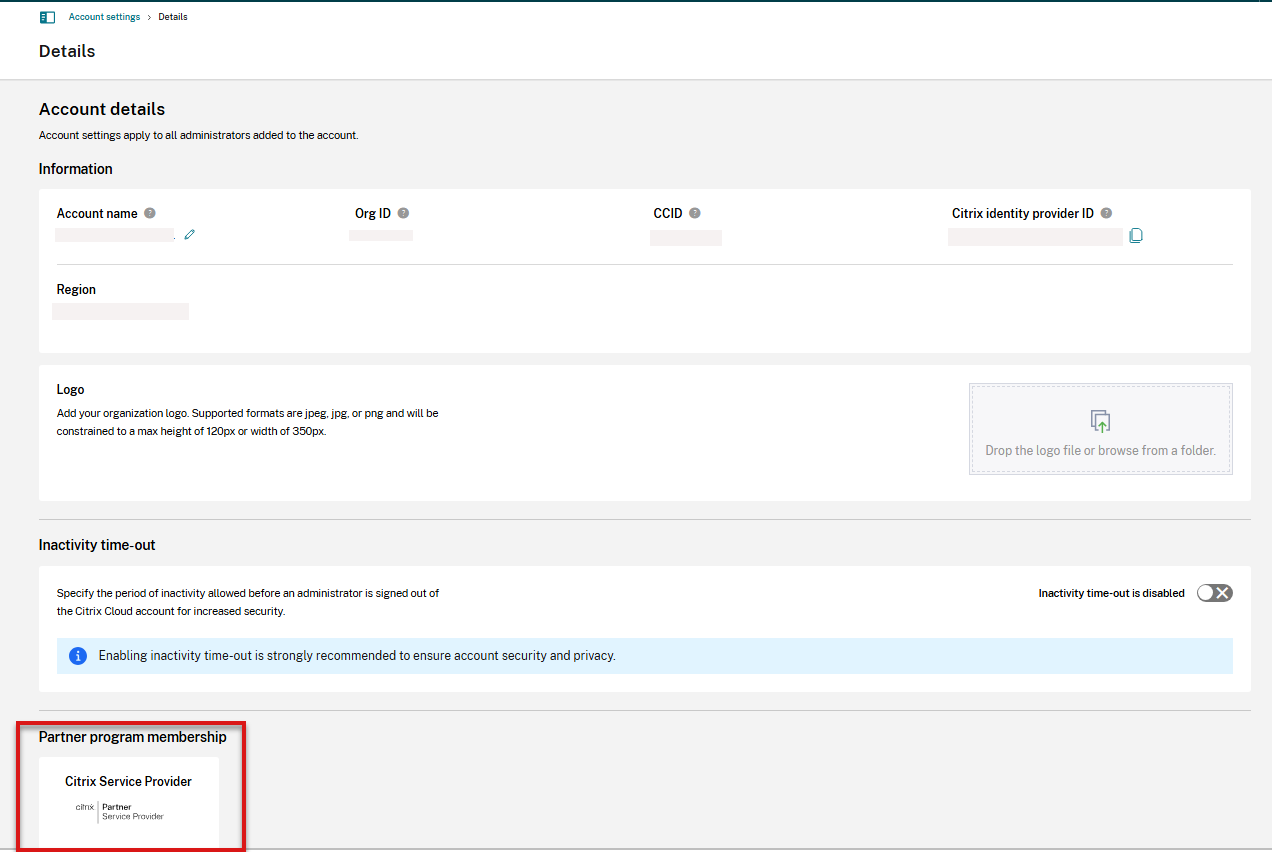Image resolution: width=1272 pixels, height=852 pixels.
Task: Click the blue info icon in banner
Action: coord(78,656)
